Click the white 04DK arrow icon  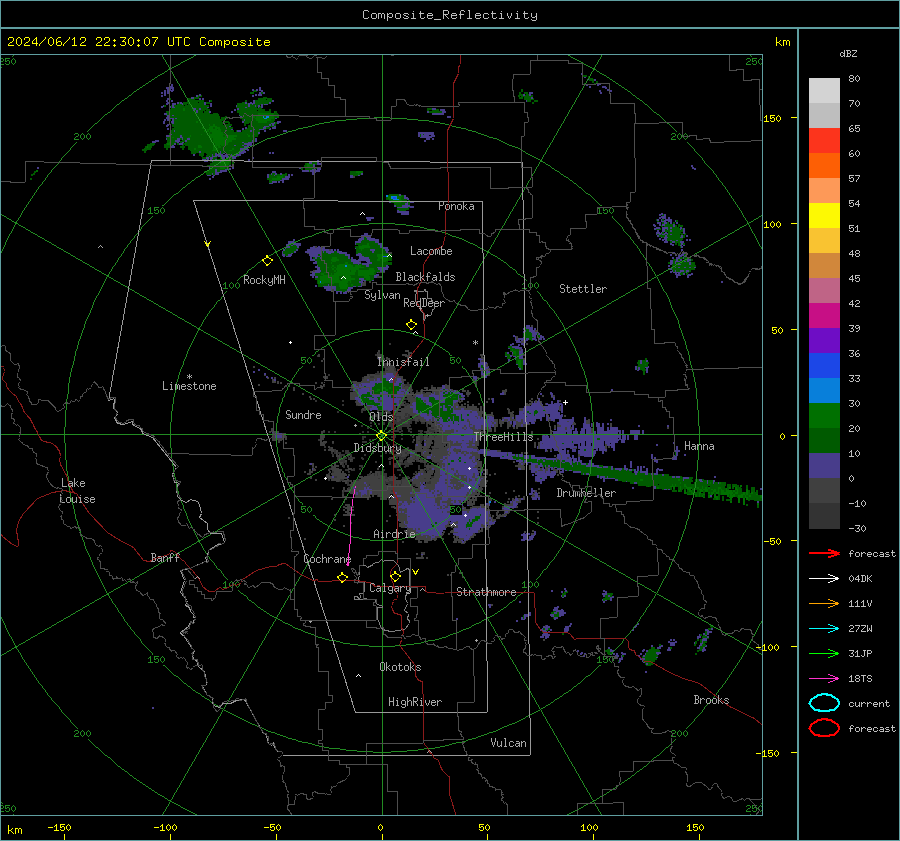(x=824, y=579)
